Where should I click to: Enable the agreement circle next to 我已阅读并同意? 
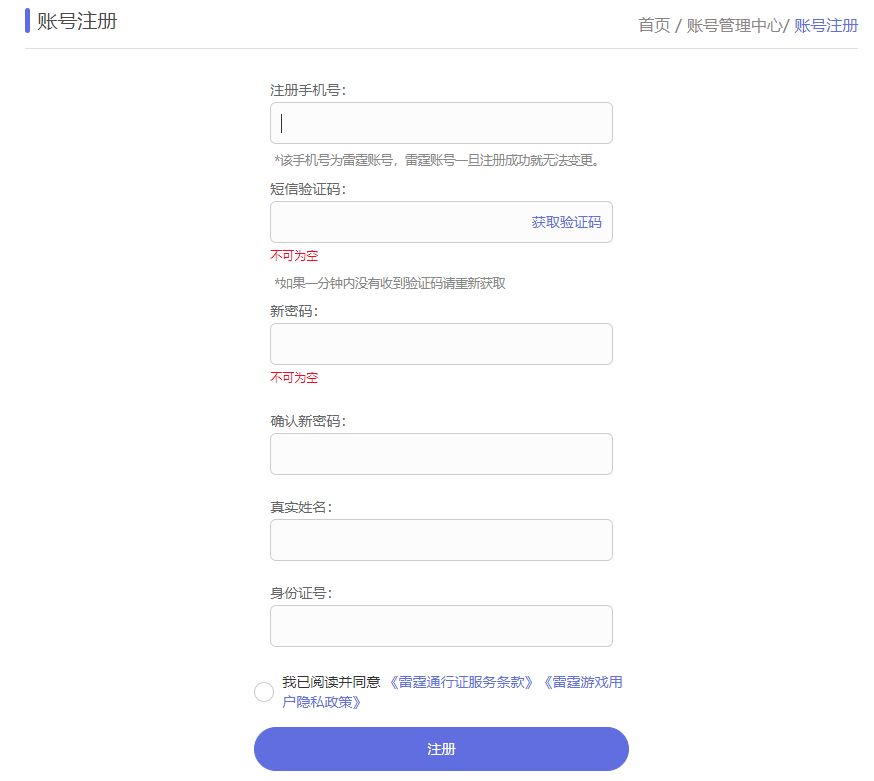(263, 691)
